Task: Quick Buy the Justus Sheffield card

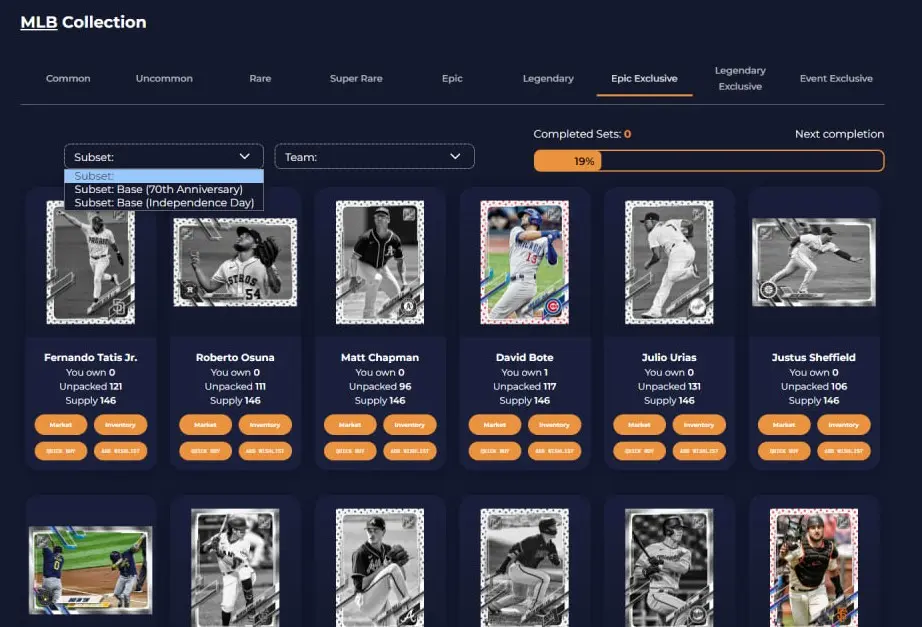Action: pos(784,451)
